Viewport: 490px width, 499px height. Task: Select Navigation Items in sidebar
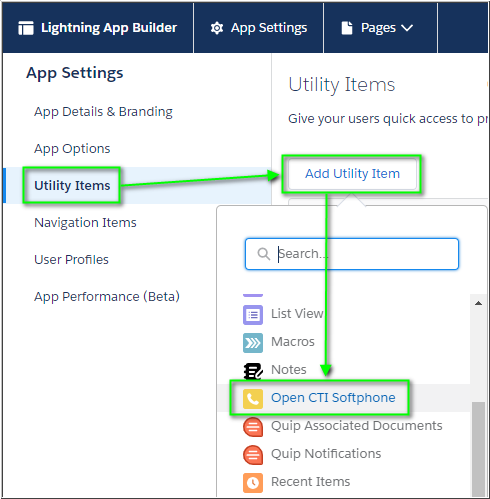pos(85,222)
